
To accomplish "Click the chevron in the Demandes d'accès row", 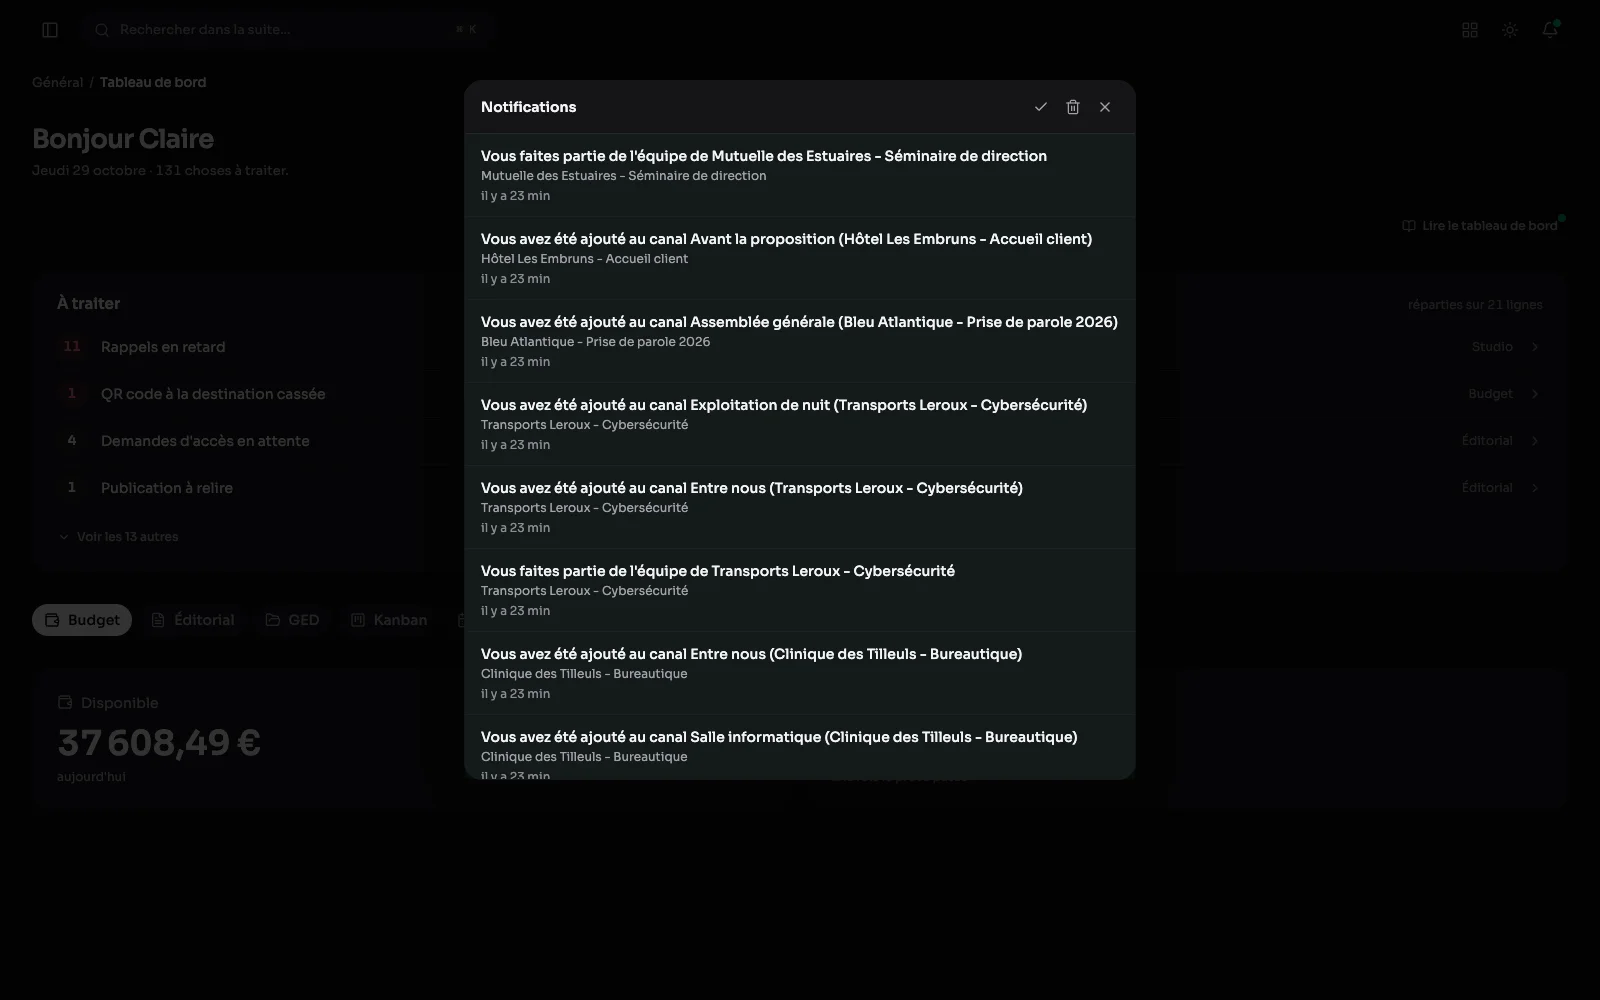I will point(1535,441).
